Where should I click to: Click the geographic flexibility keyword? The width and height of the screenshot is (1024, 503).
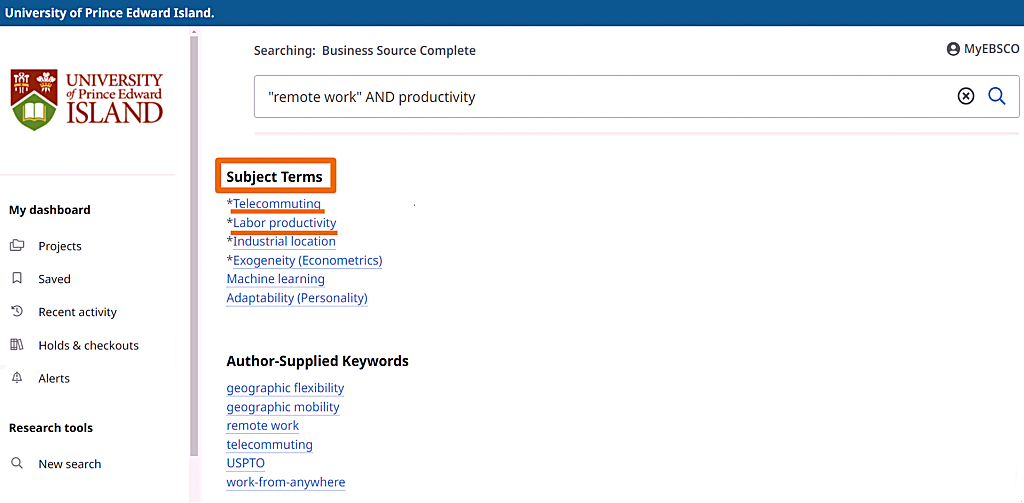[x=285, y=388]
